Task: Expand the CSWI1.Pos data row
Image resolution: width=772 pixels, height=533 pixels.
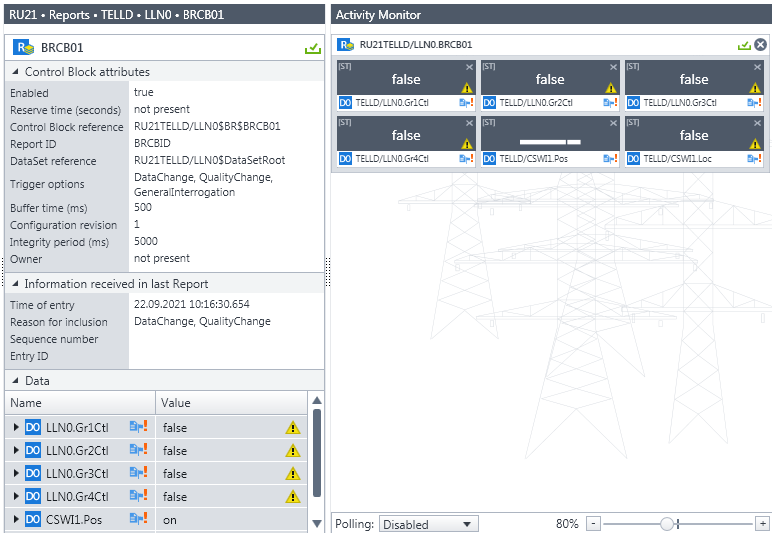Action: point(16,519)
